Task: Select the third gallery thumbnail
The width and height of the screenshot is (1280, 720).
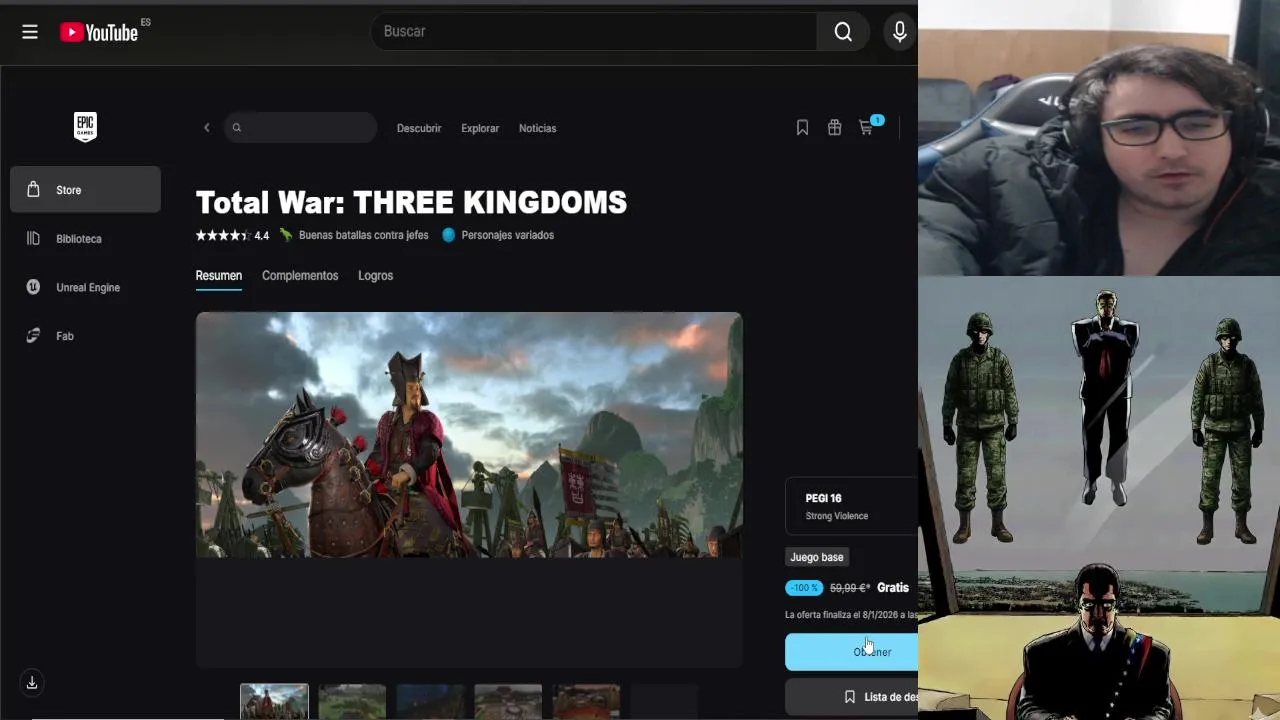Action: point(430,701)
